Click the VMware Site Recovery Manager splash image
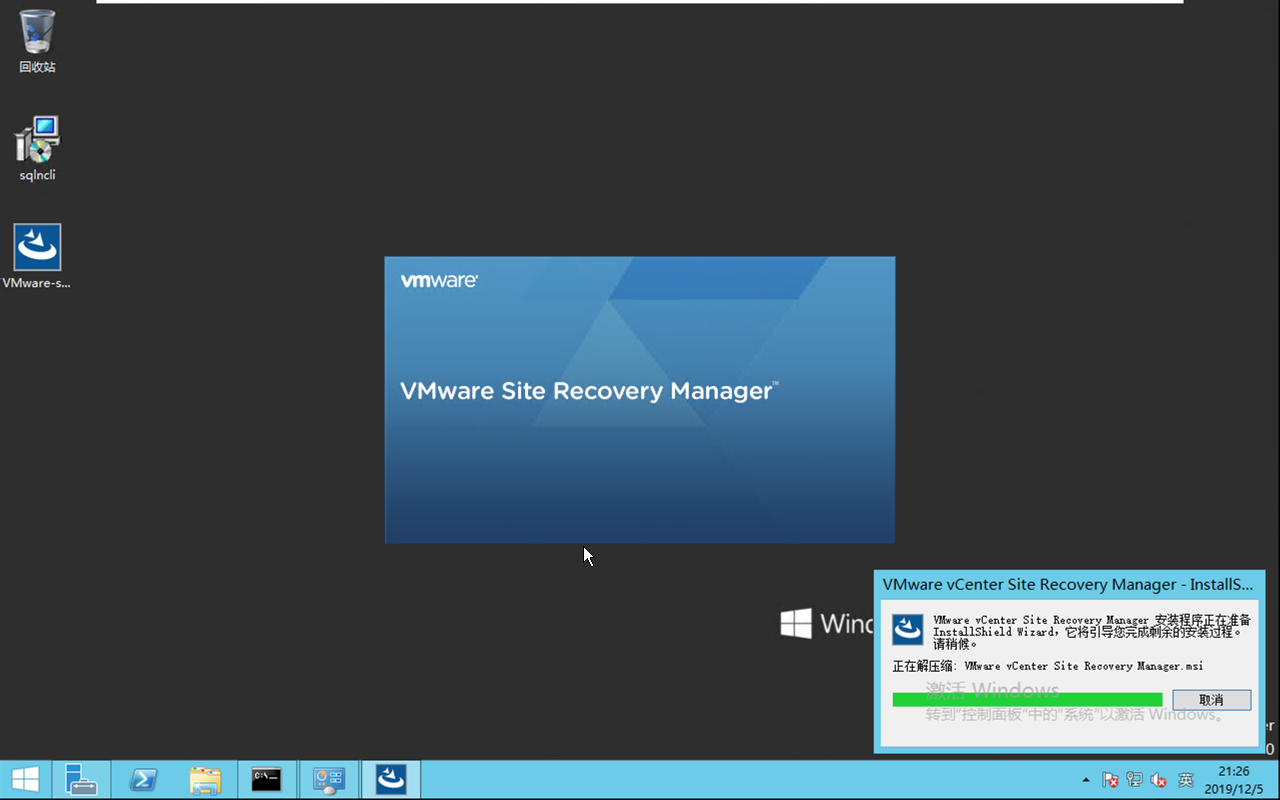The height and width of the screenshot is (800, 1280). tap(640, 400)
